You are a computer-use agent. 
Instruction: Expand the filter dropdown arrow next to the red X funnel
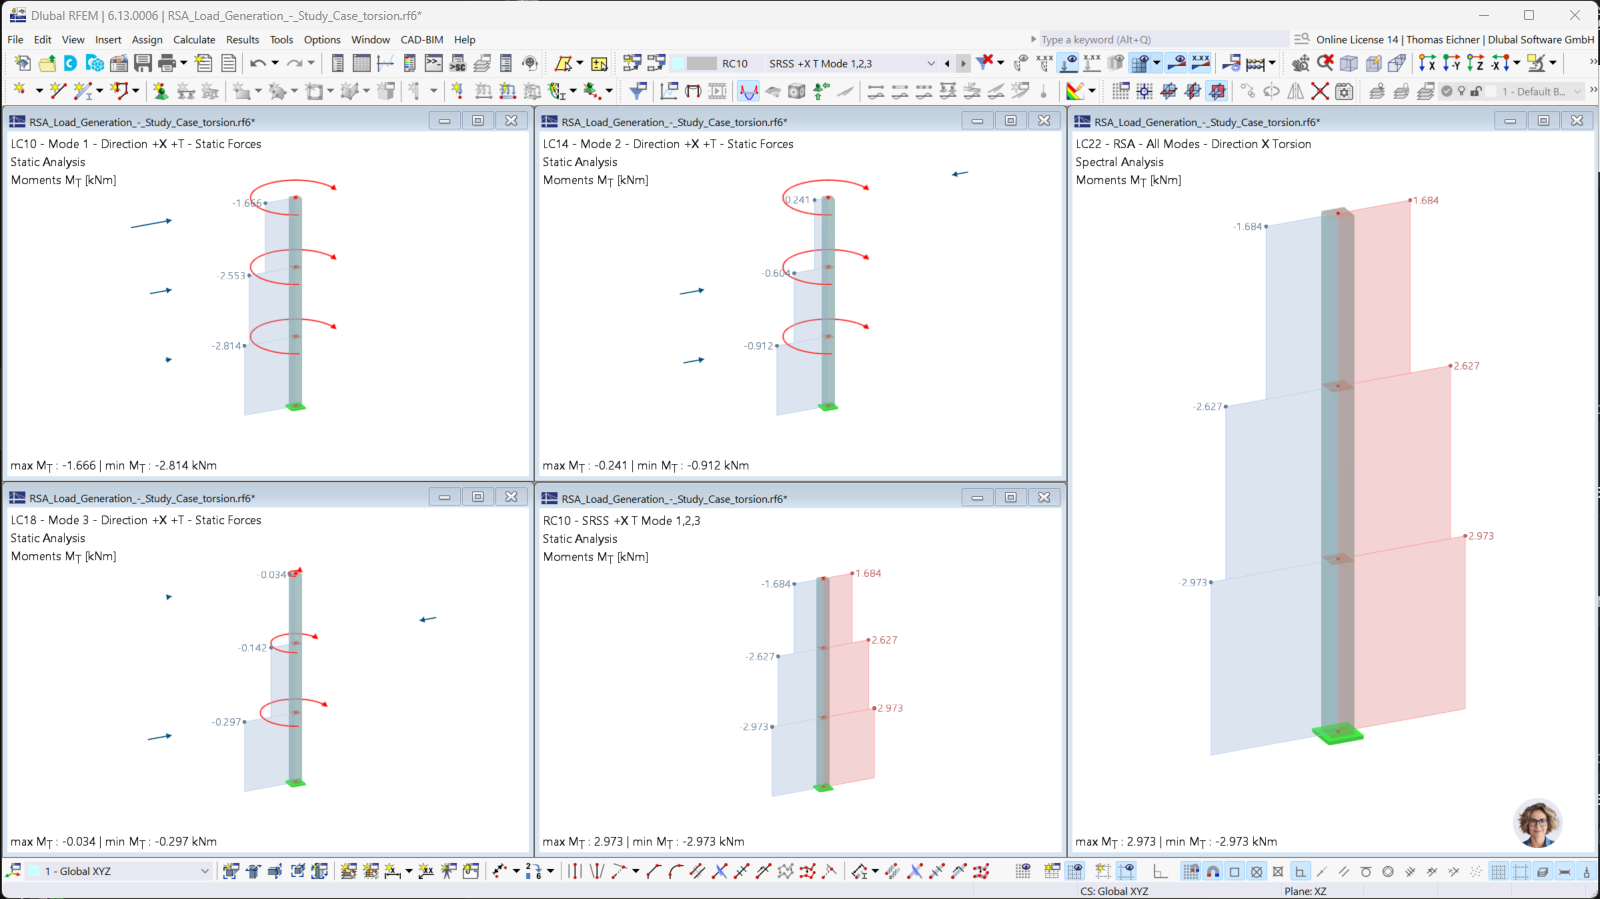pyautogui.click(x=1001, y=63)
